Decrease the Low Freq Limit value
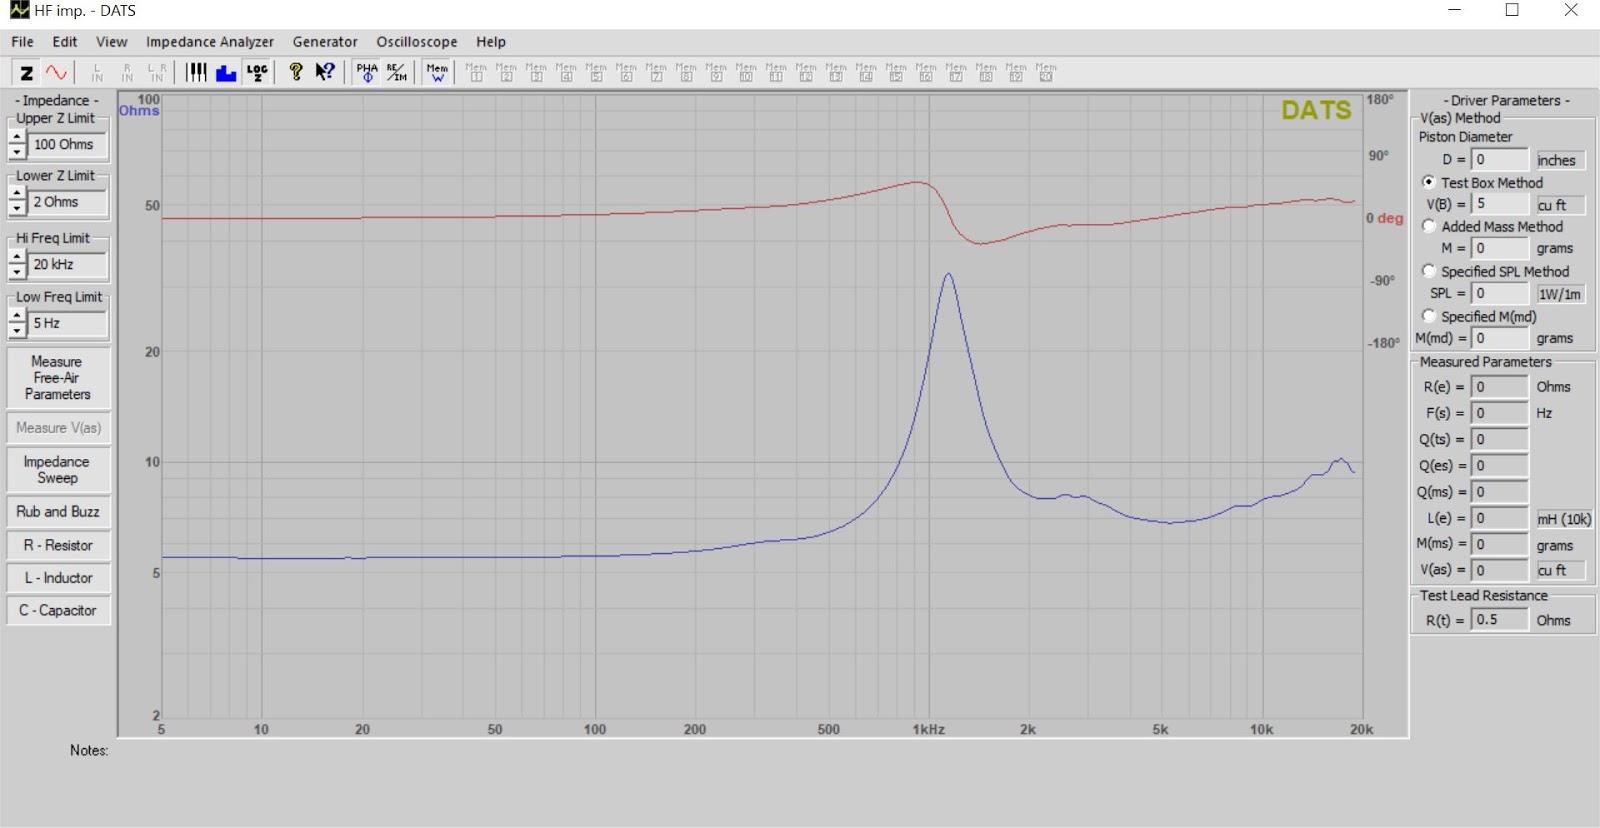This screenshot has height=828, width=1600. click(x=17, y=331)
